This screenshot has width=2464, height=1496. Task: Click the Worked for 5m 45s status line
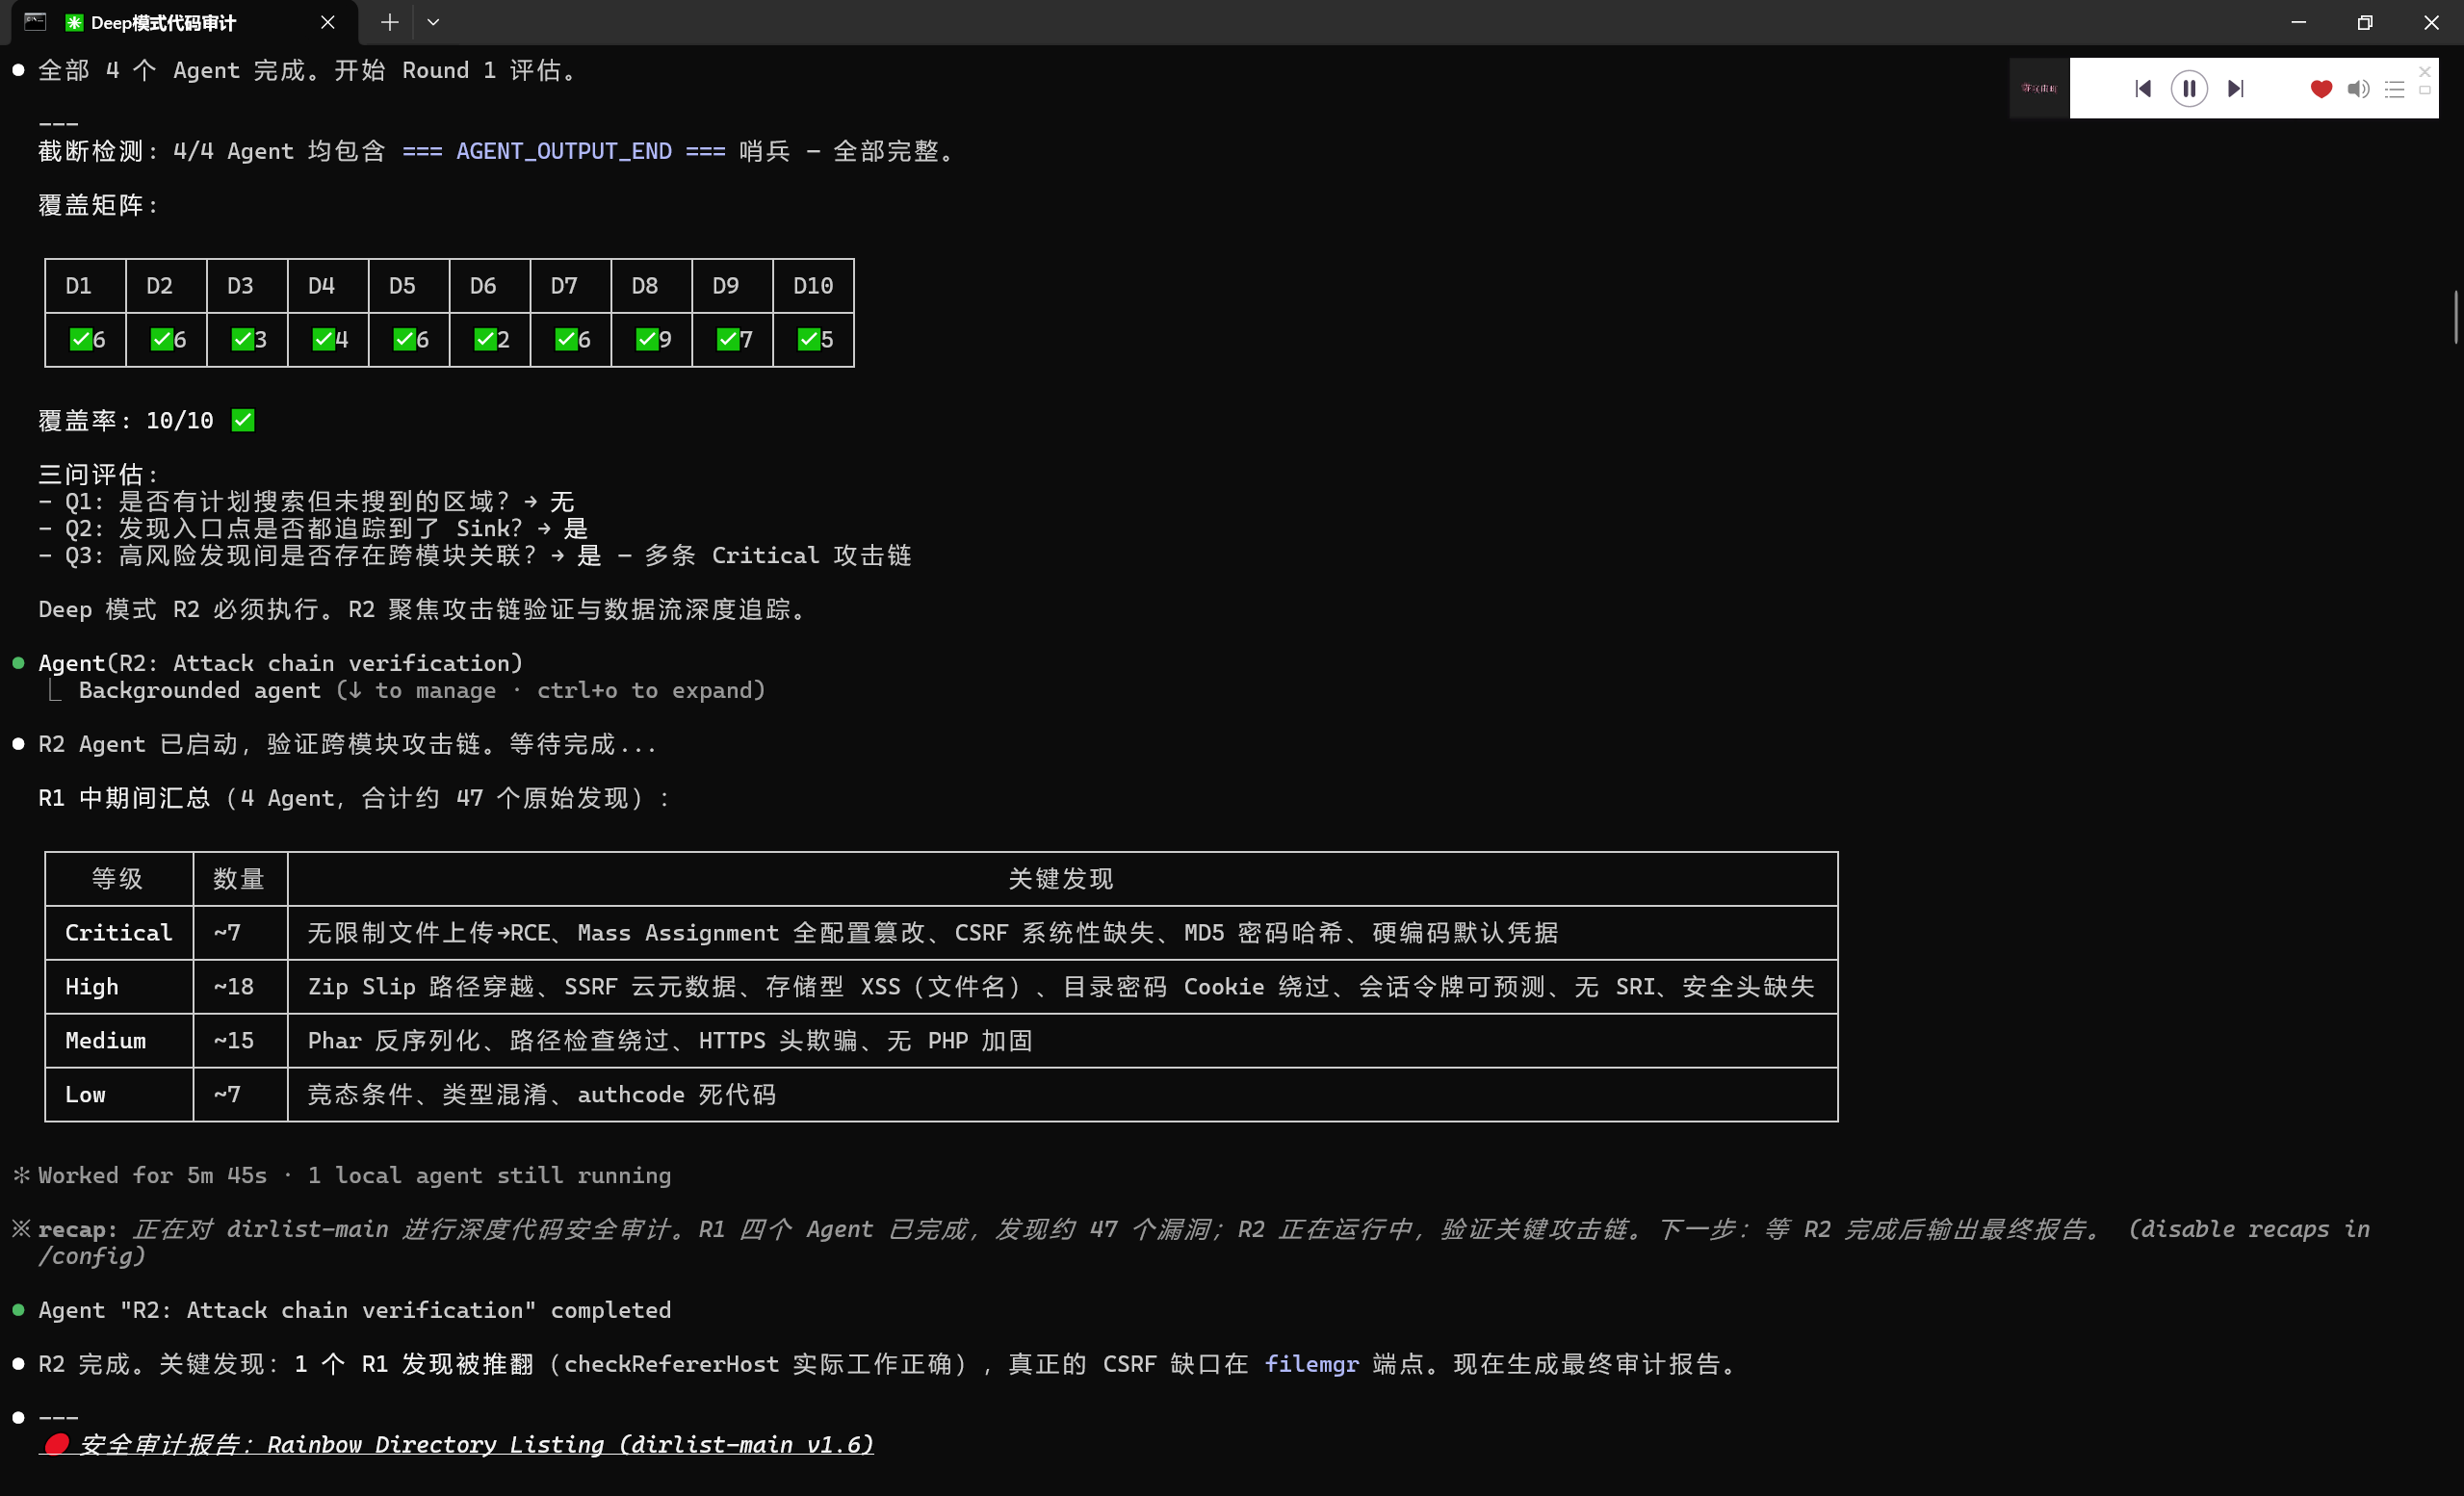point(354,1175)
